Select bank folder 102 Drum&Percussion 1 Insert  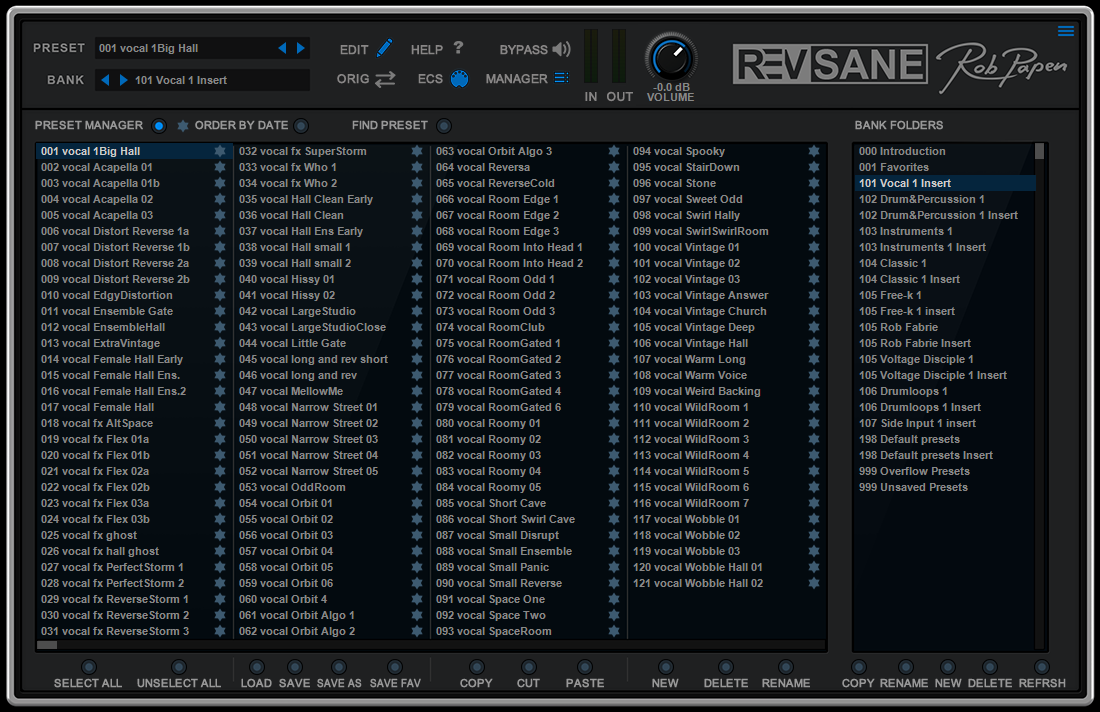(x=944, y=215)
